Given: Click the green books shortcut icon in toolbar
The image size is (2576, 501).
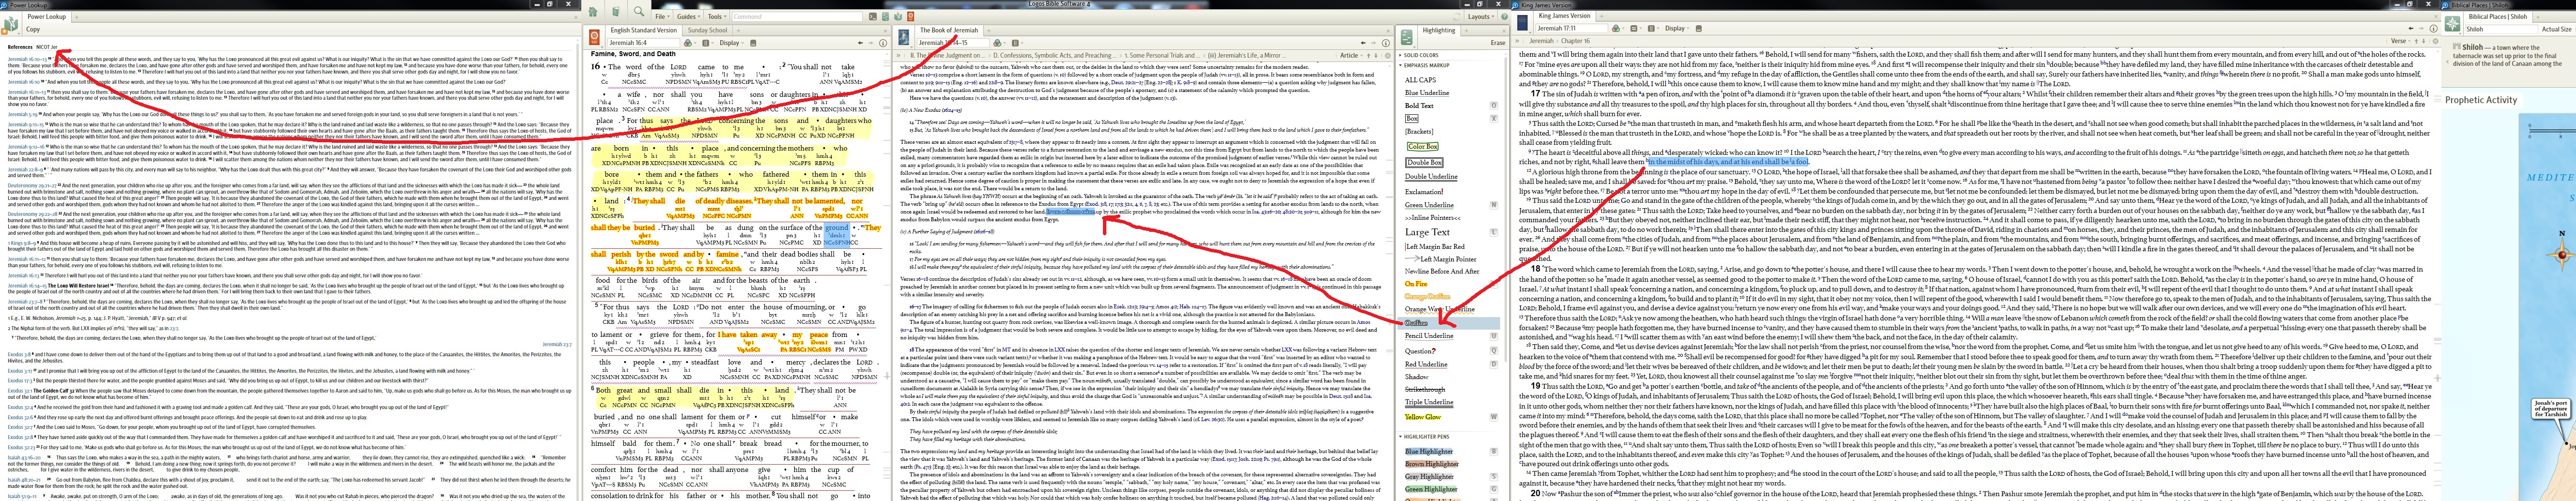Looking at the screenshot, I should [898, 17].
